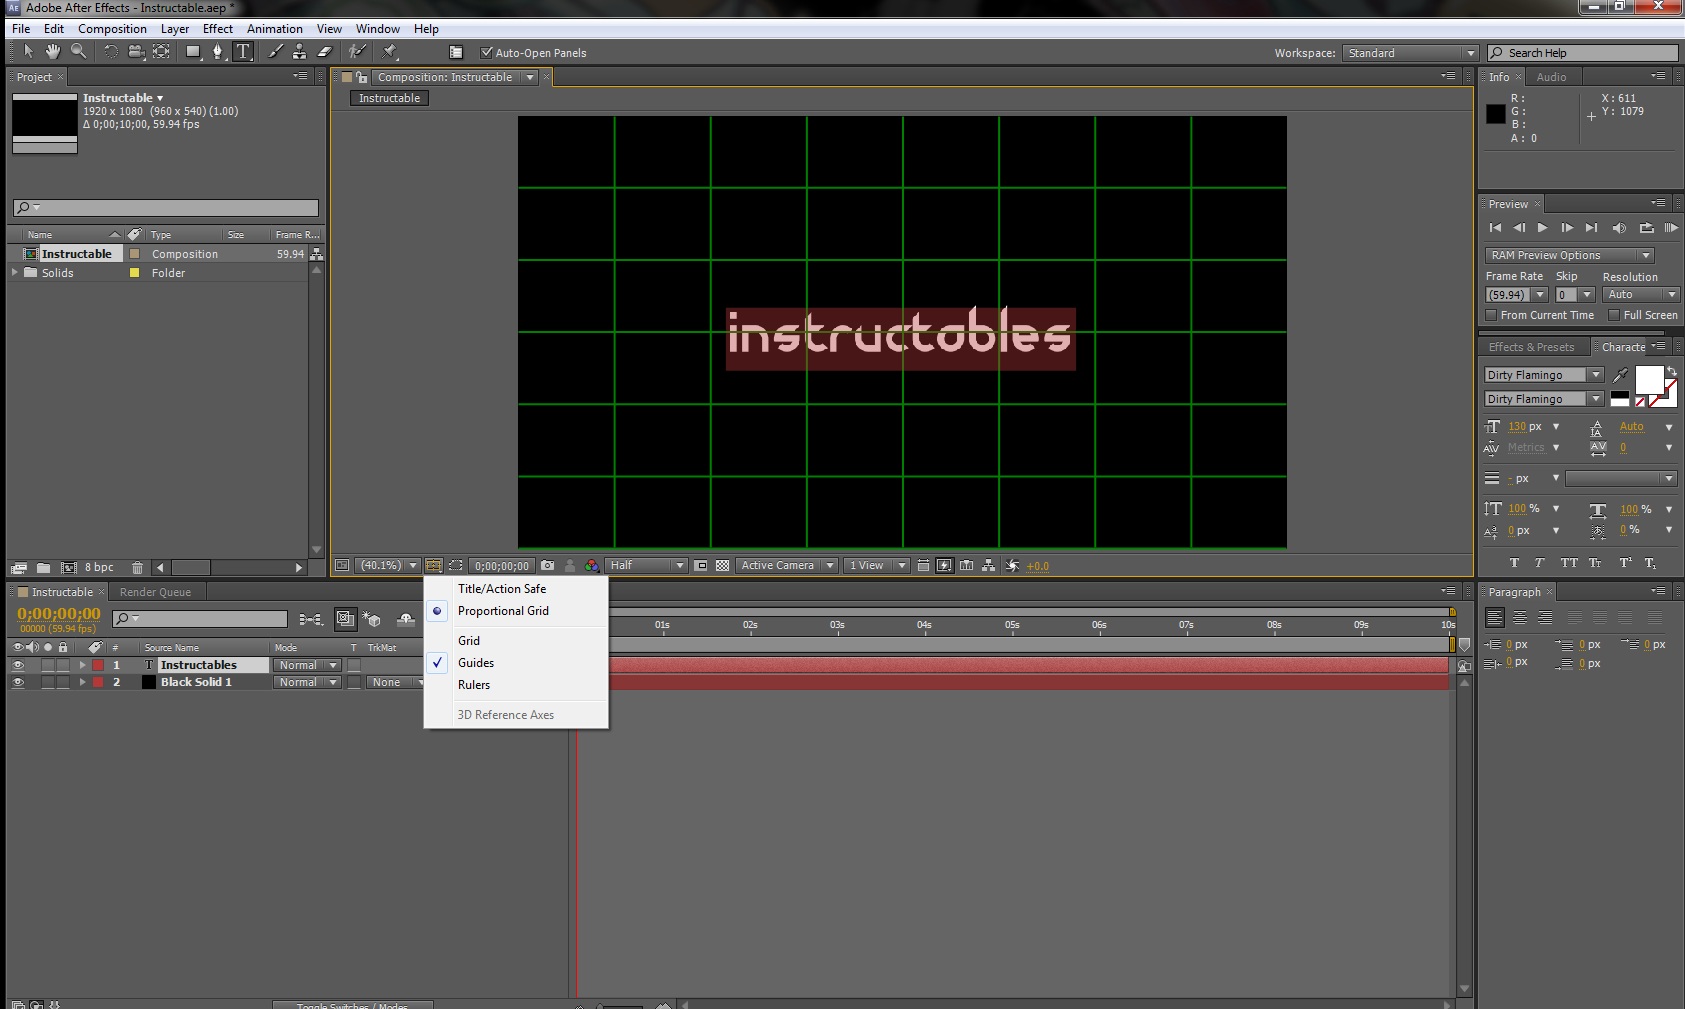The width and height of the screenshot is (1685, 1009).
Task: Toggle the transparency grid checkerboard icon
Action: 722,566
